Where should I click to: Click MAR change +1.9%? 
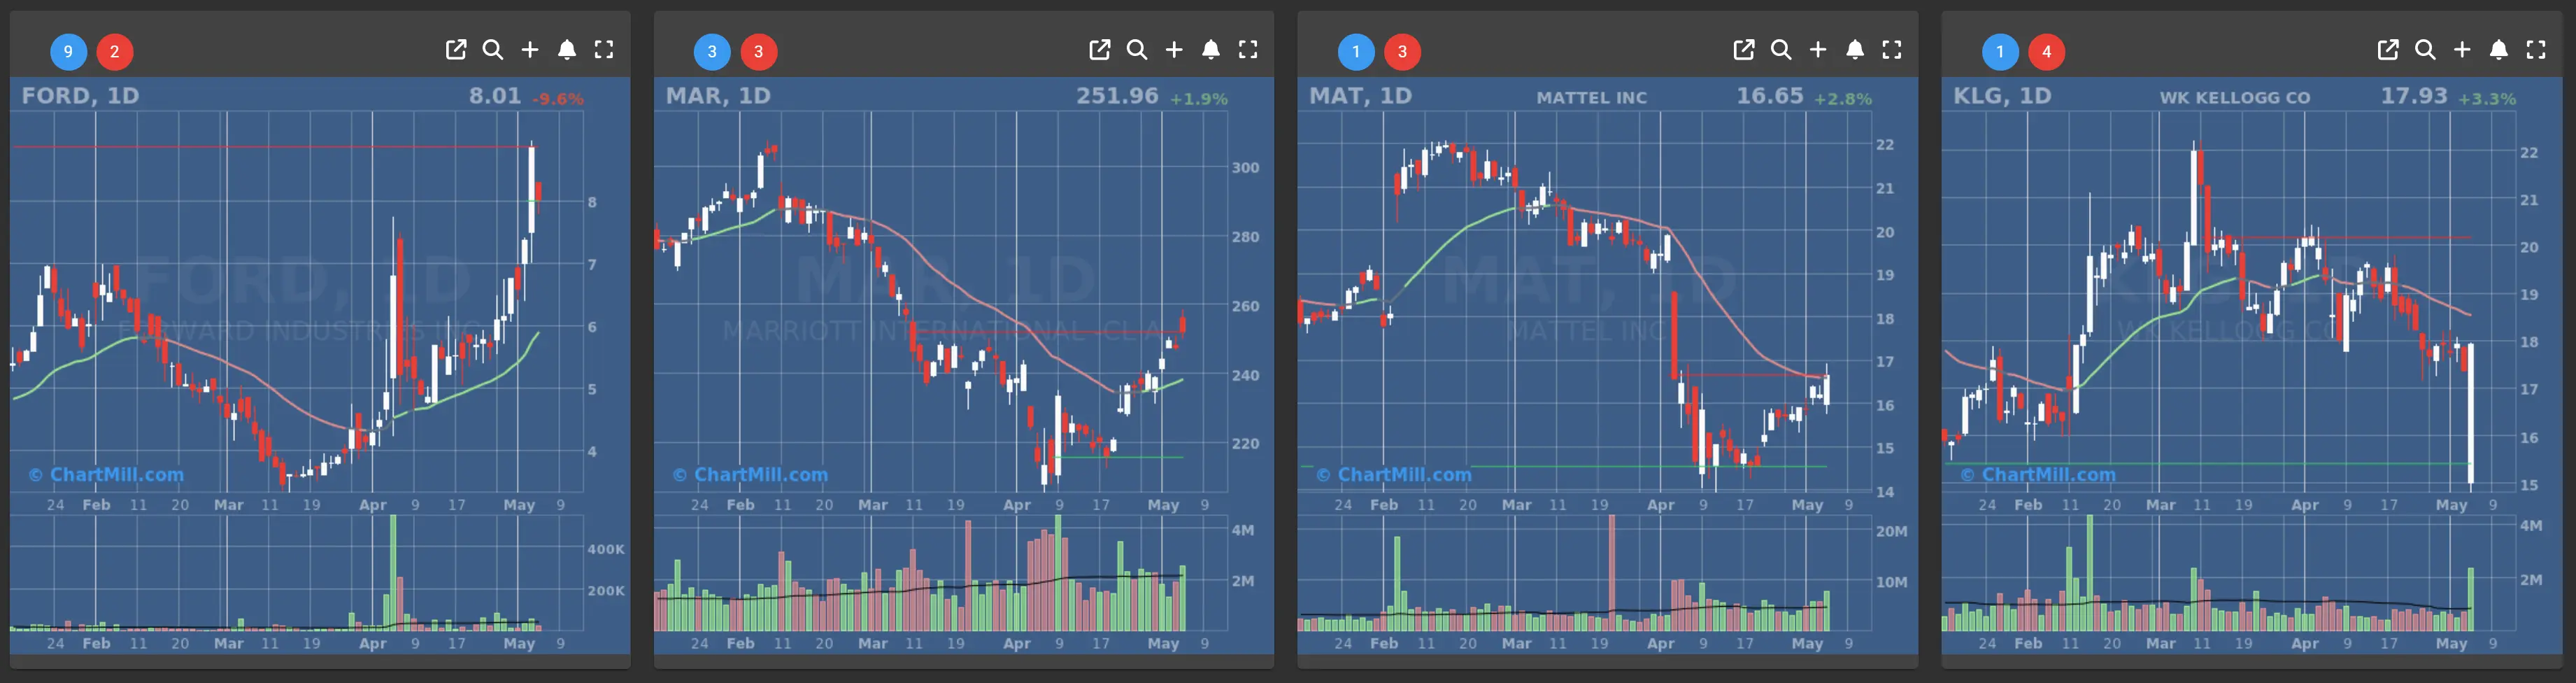point(1199,99)
